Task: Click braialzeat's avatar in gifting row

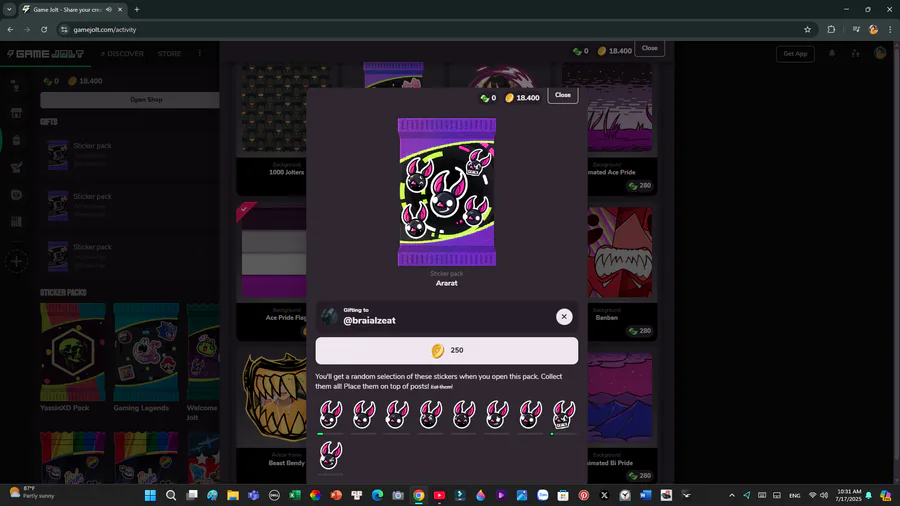Action: click(329, 316)
